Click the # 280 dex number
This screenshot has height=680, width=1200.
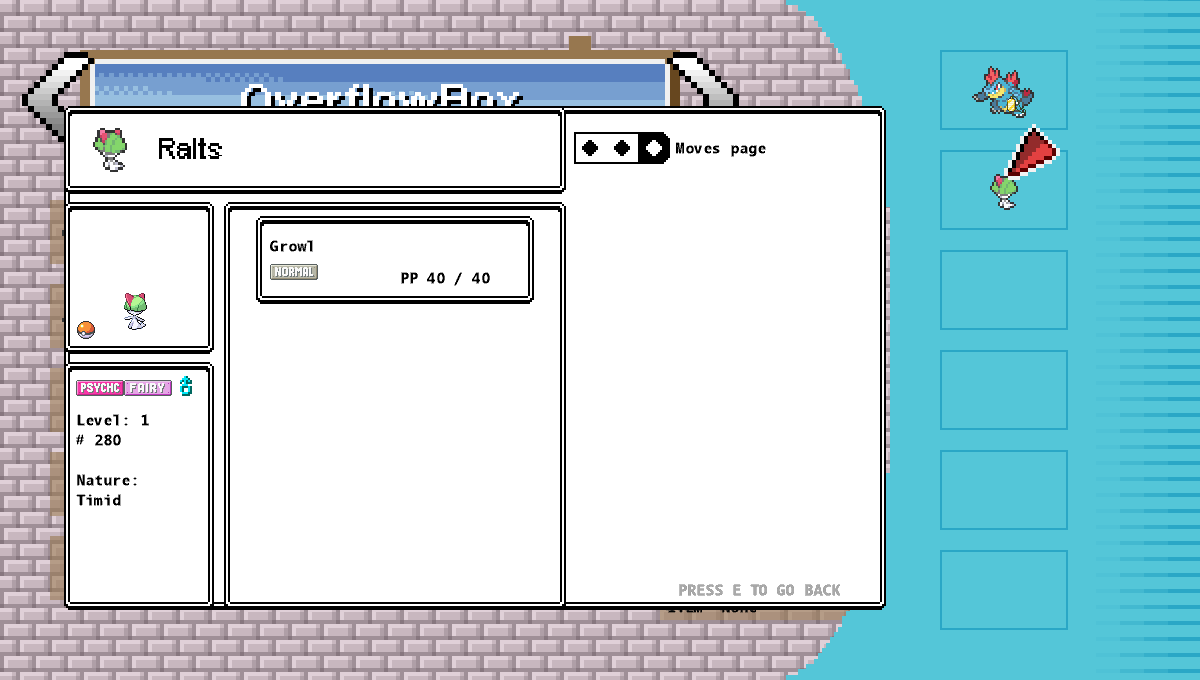99,440
